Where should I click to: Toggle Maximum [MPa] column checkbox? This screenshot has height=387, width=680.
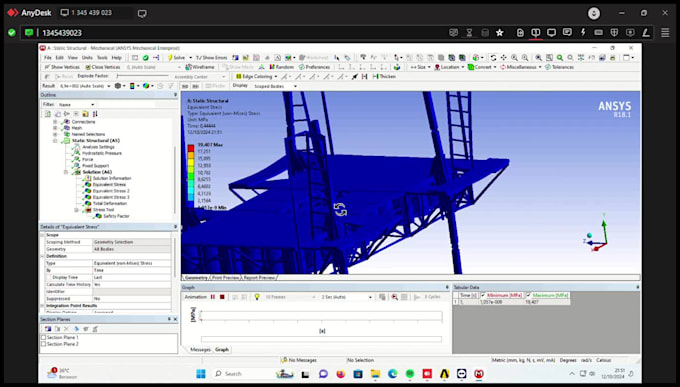click(x=529, y=295)
